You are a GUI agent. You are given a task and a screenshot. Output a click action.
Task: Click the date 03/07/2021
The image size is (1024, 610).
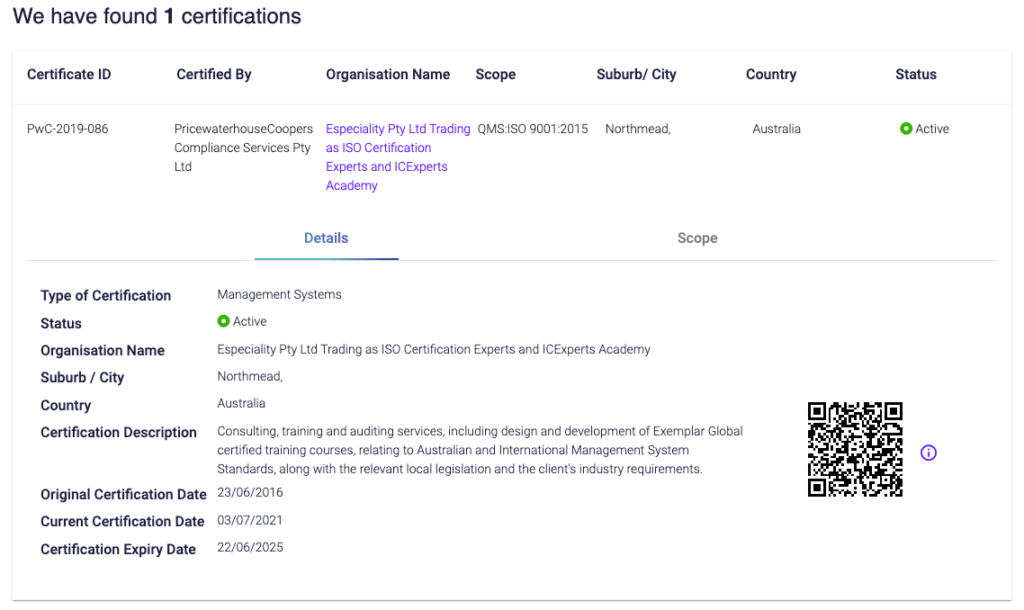point(250,521)
